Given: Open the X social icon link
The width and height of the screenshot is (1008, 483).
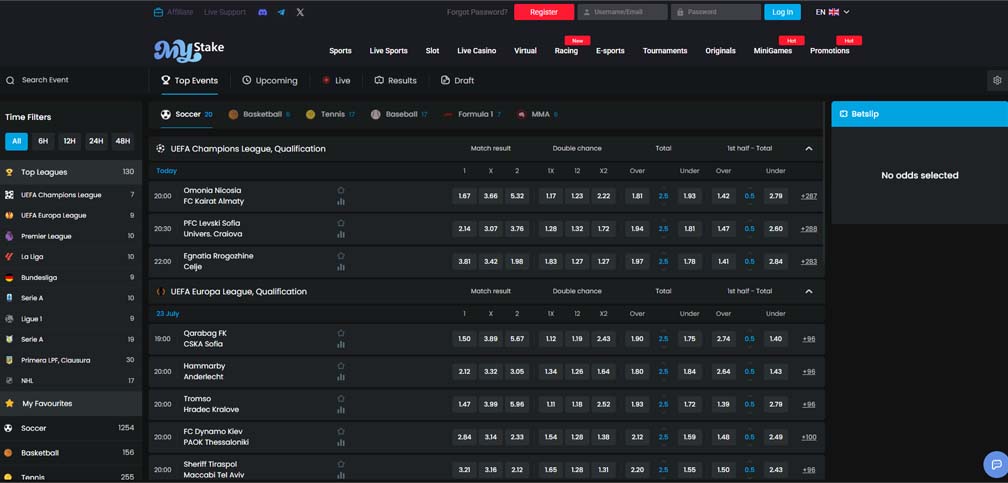Looking at the screenshot, I should [300, 12].
